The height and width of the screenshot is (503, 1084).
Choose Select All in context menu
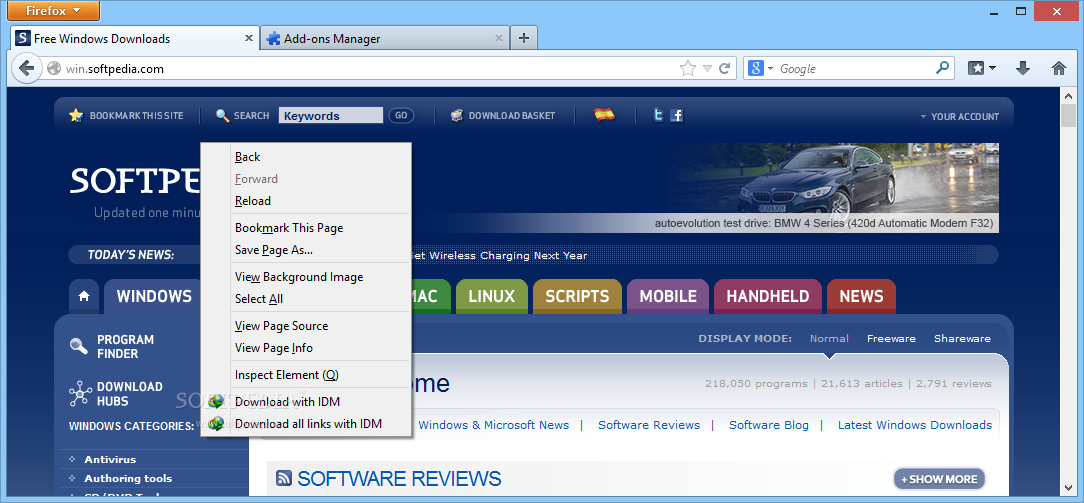click(306, 298)
